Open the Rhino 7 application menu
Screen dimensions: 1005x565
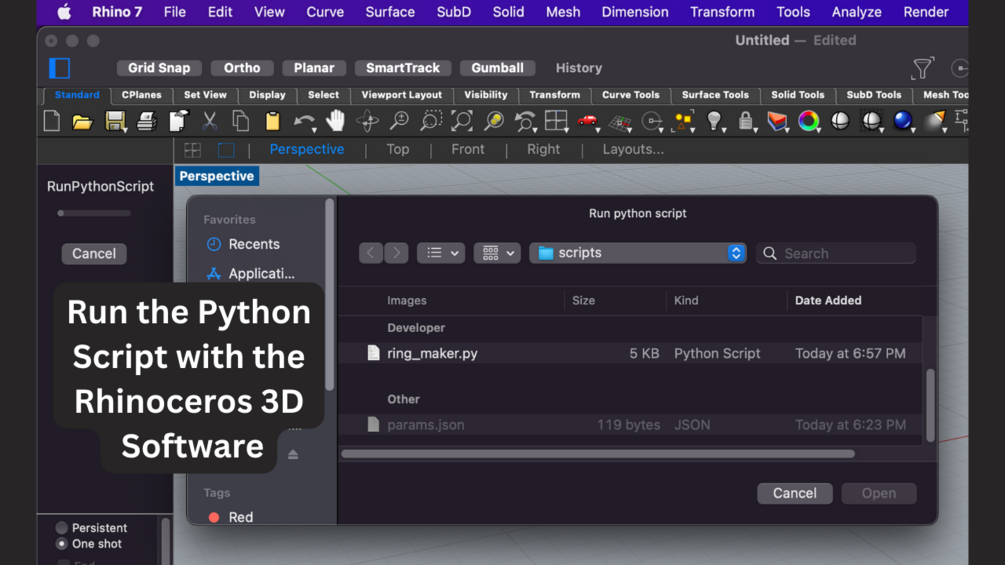pyautogui.click(x=117, y=12)
